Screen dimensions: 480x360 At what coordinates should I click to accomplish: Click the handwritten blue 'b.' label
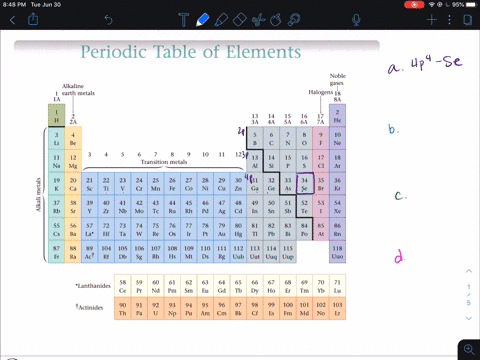coord(393,129)
